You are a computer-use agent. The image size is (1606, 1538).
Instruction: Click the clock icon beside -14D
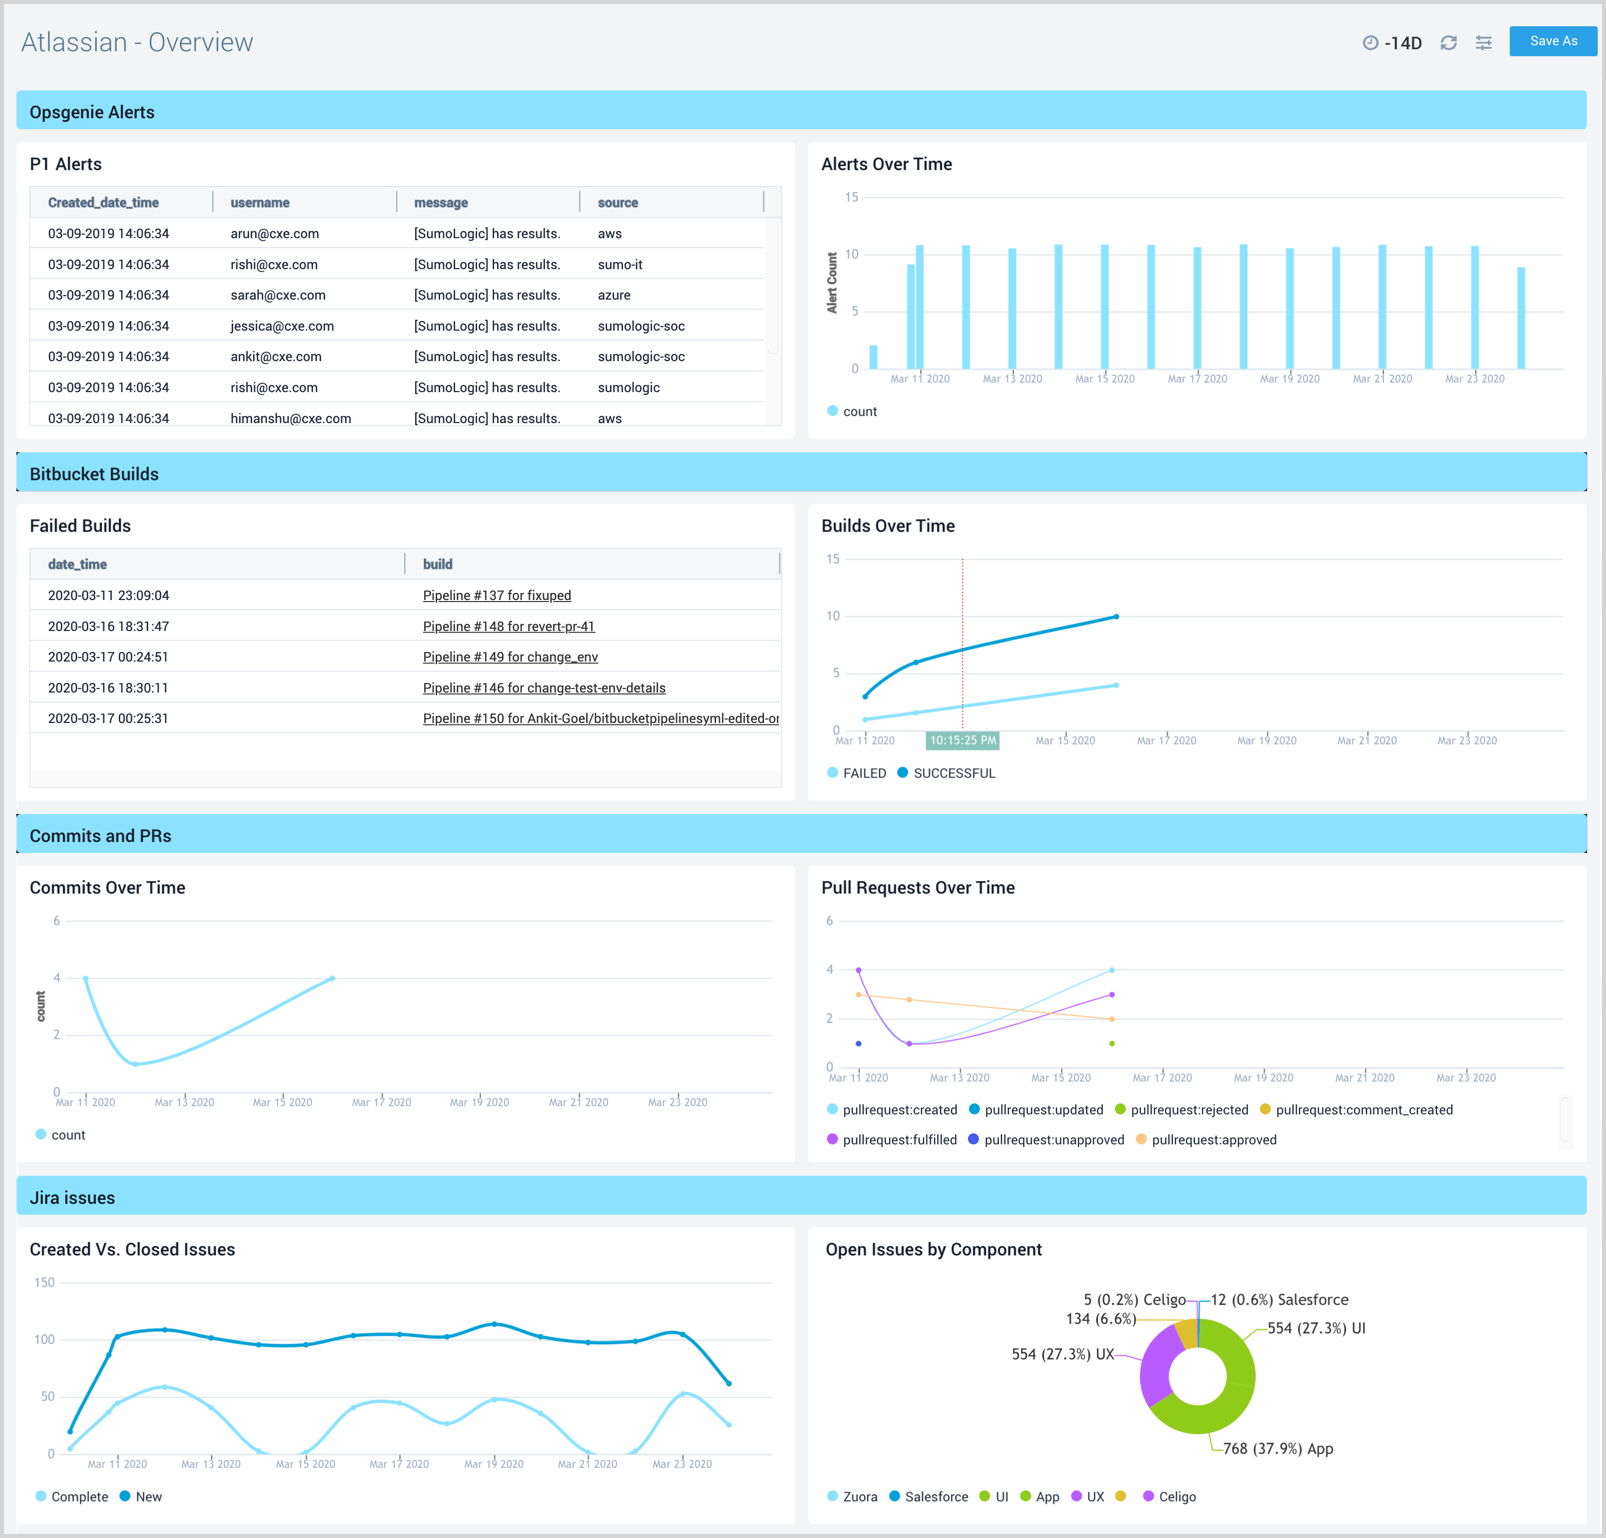tap(1370, 43)
